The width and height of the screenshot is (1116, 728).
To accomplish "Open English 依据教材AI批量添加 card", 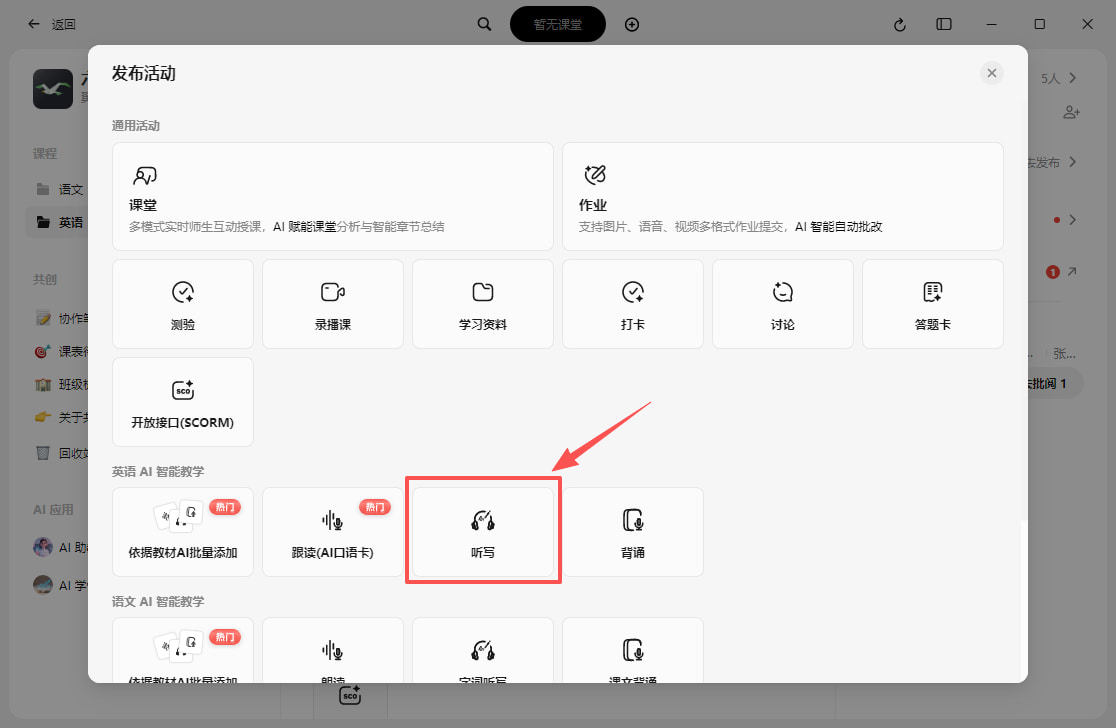I will coord(183,532).
